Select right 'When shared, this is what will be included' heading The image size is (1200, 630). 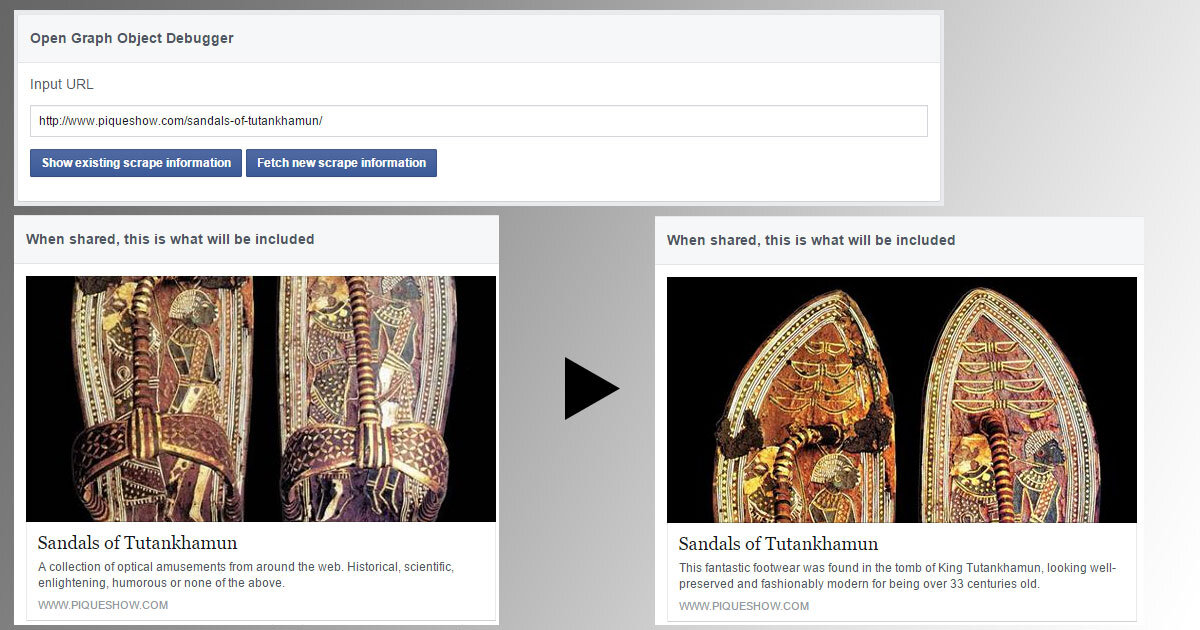[x=811, y=240]
